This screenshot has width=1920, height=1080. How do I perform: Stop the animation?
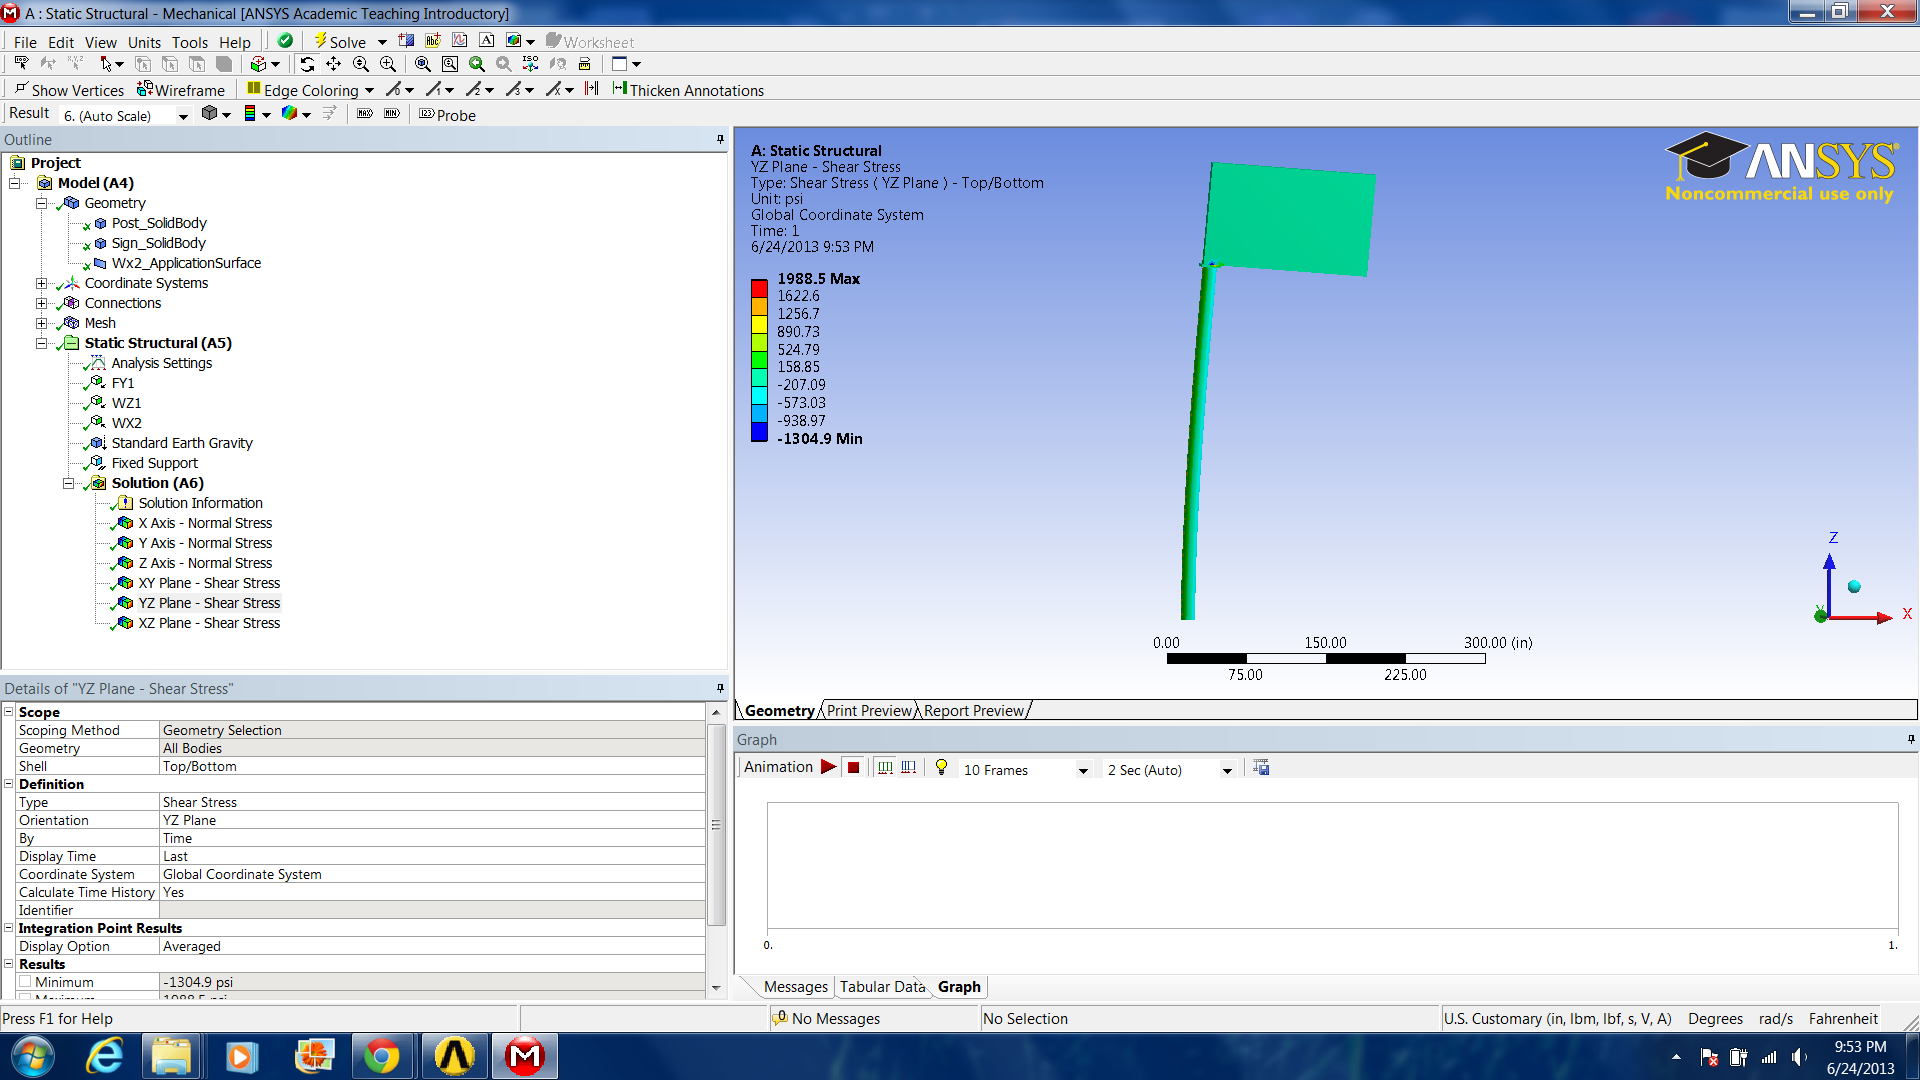point(853,767)
